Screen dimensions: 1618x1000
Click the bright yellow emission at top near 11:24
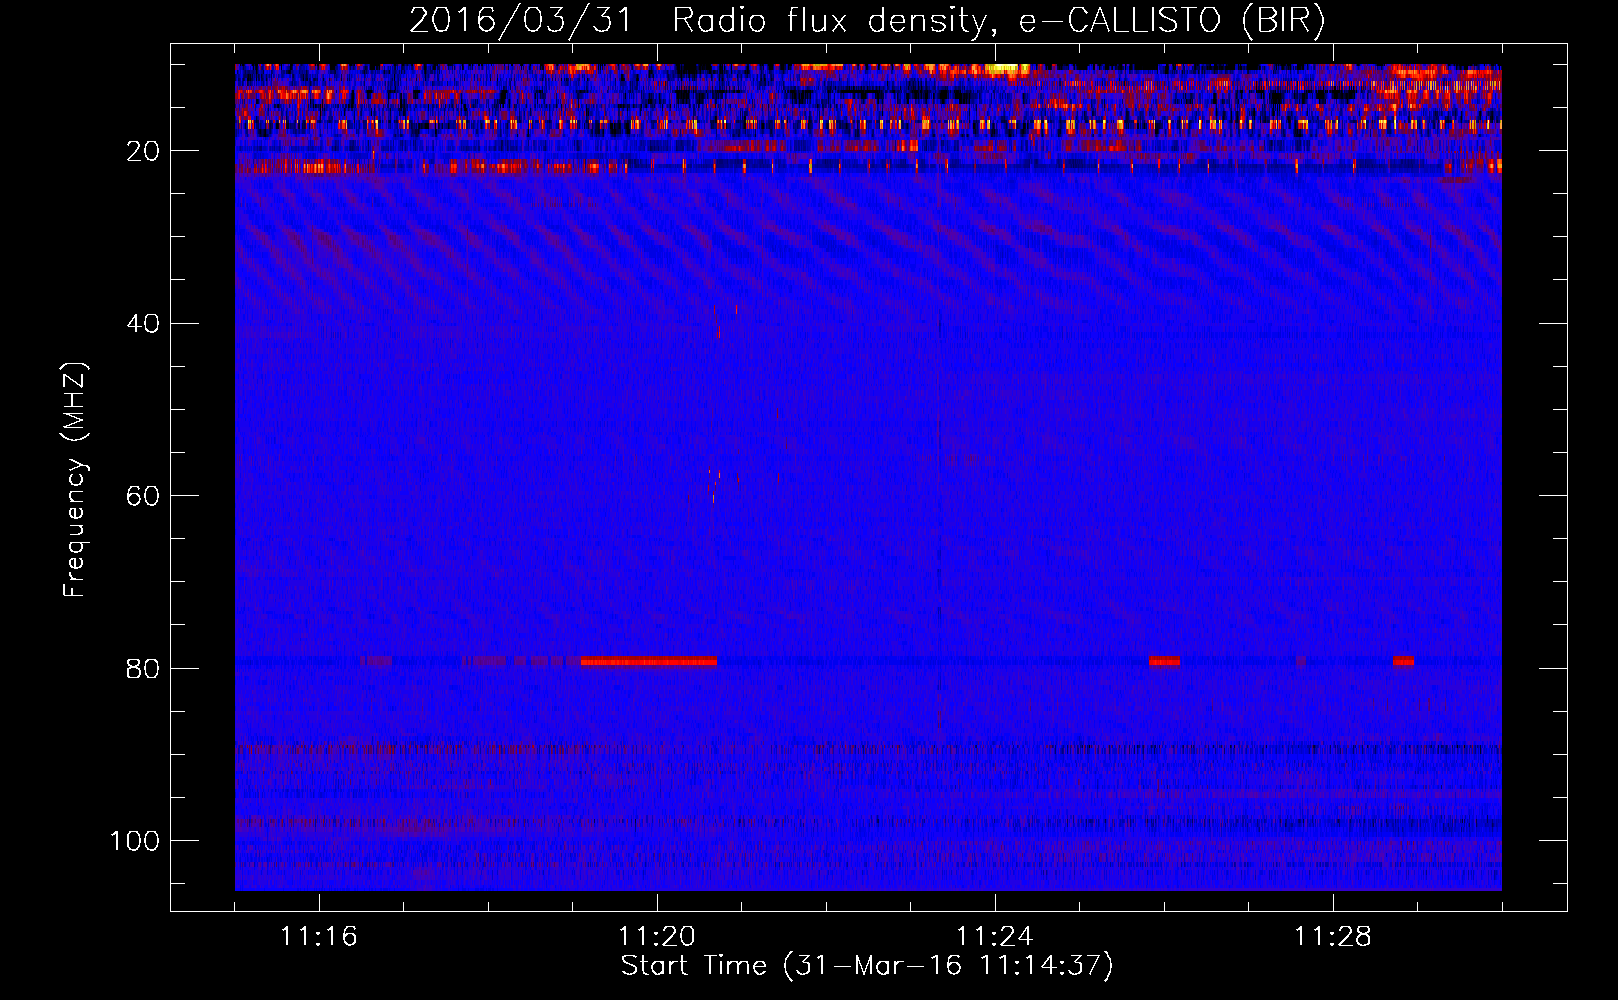1007,70
